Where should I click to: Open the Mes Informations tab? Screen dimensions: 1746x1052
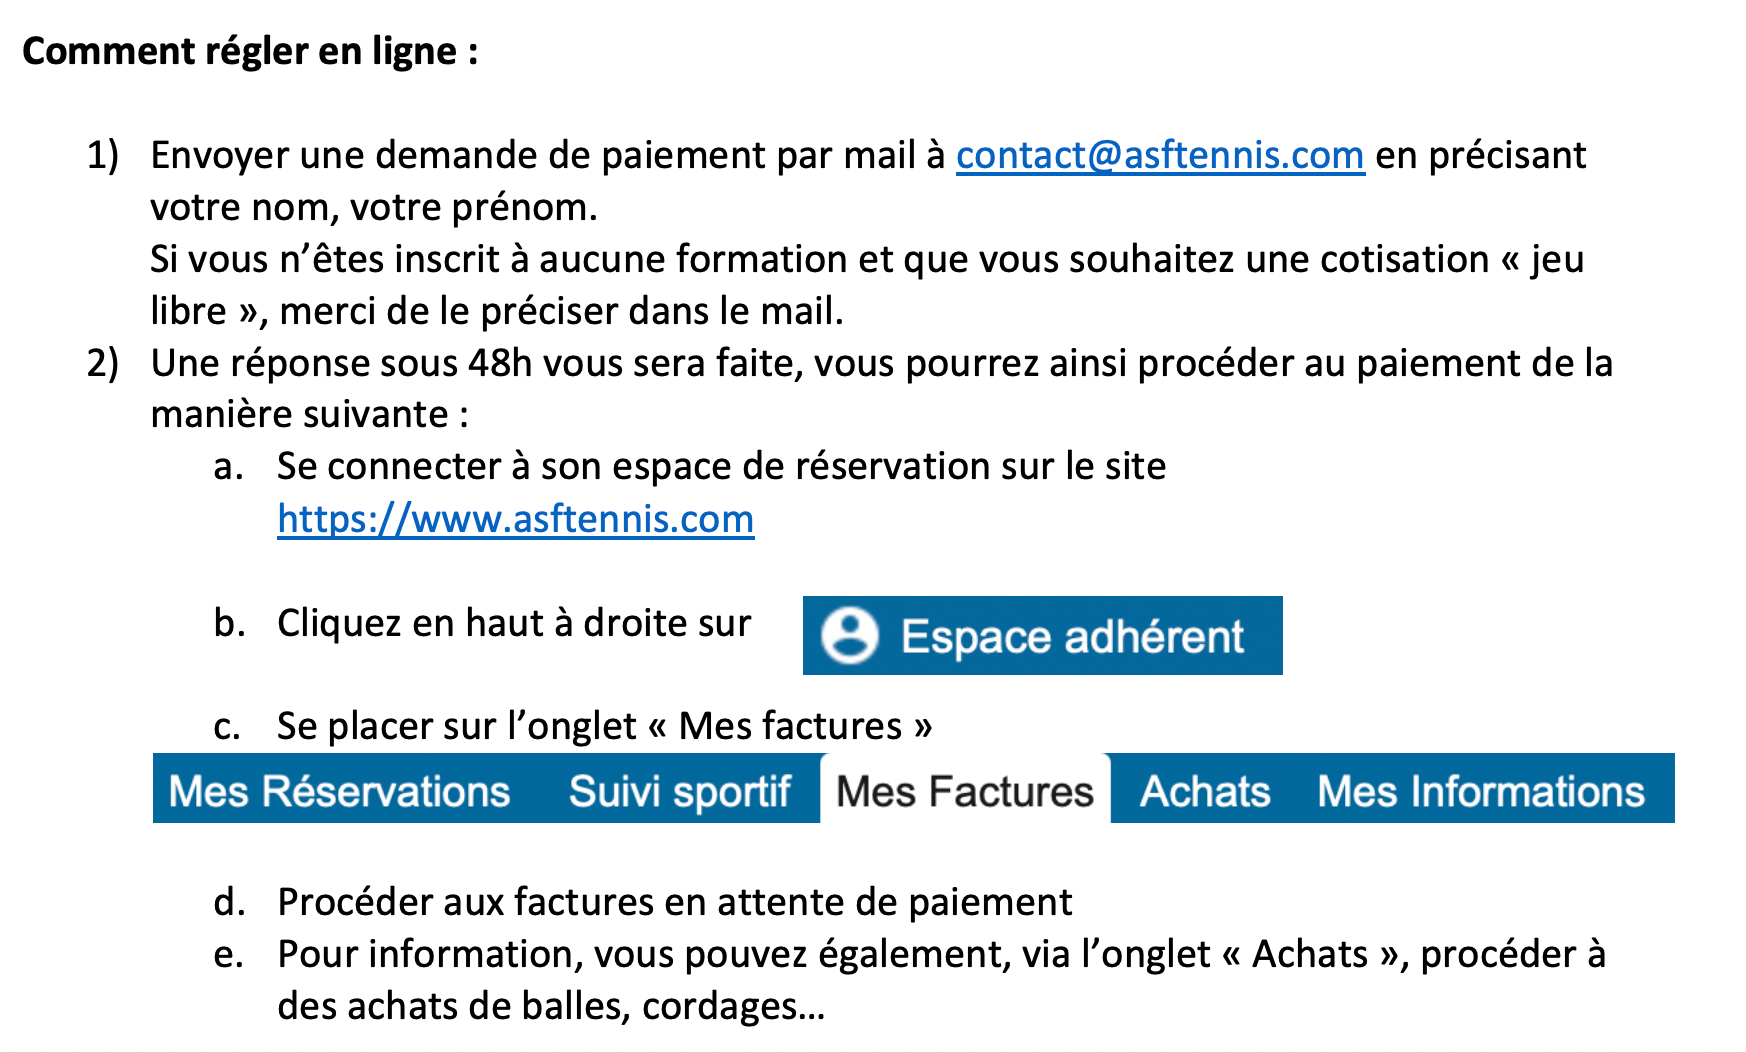[x=1481, y=790]
